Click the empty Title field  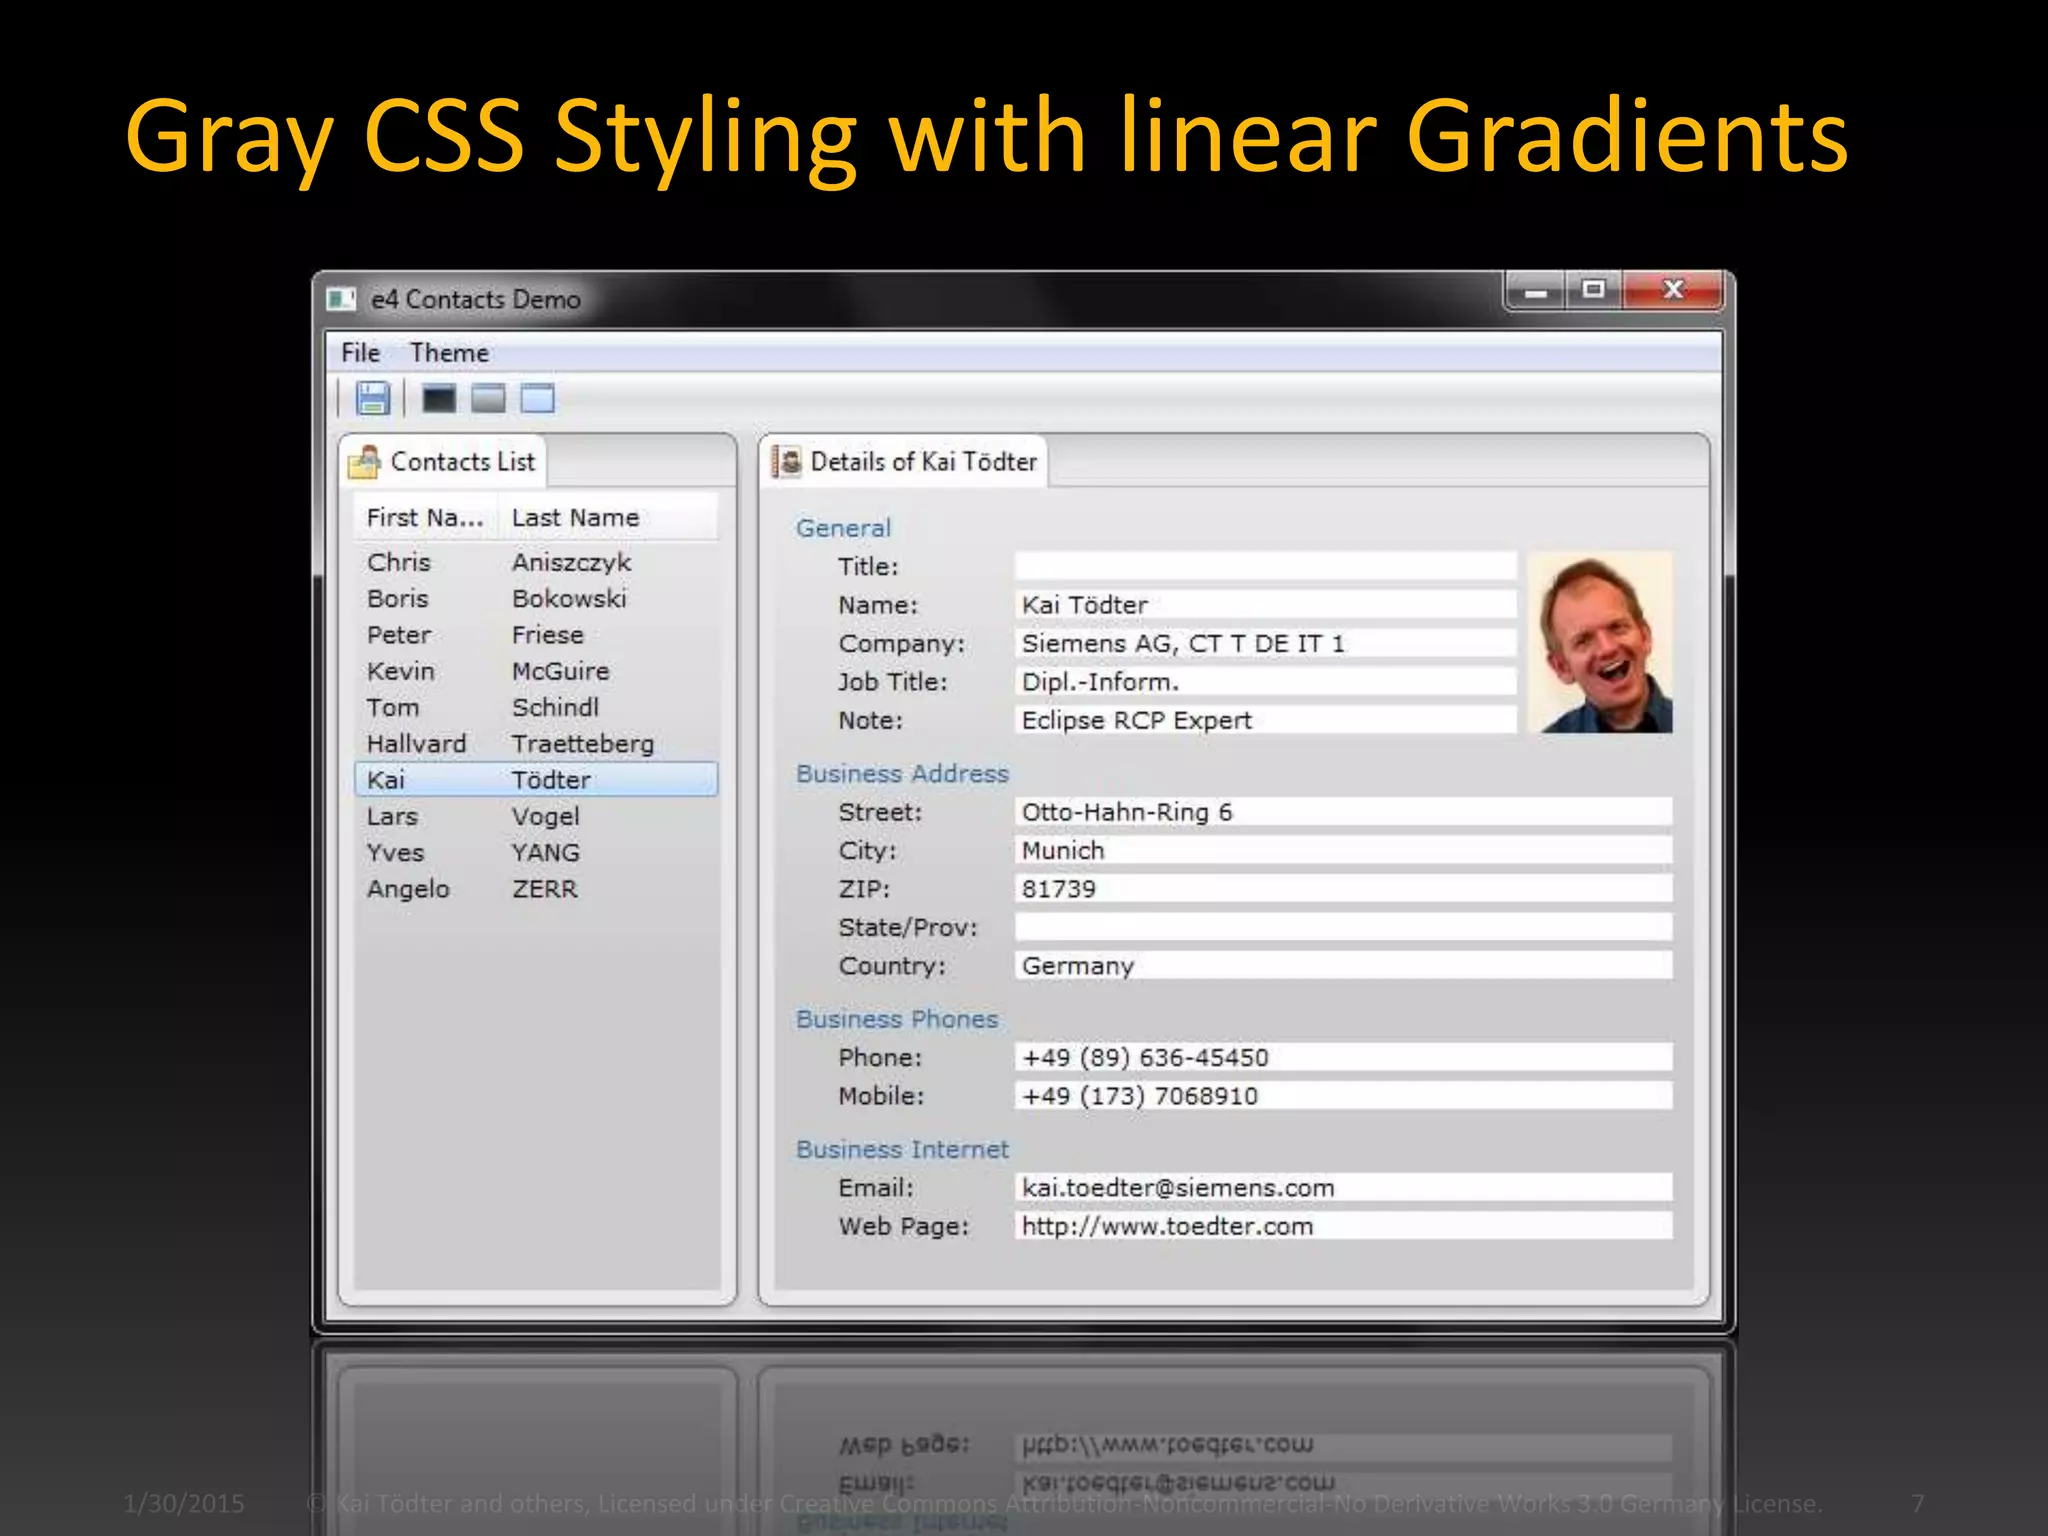pyautogui.click(x=1265, y=566)
